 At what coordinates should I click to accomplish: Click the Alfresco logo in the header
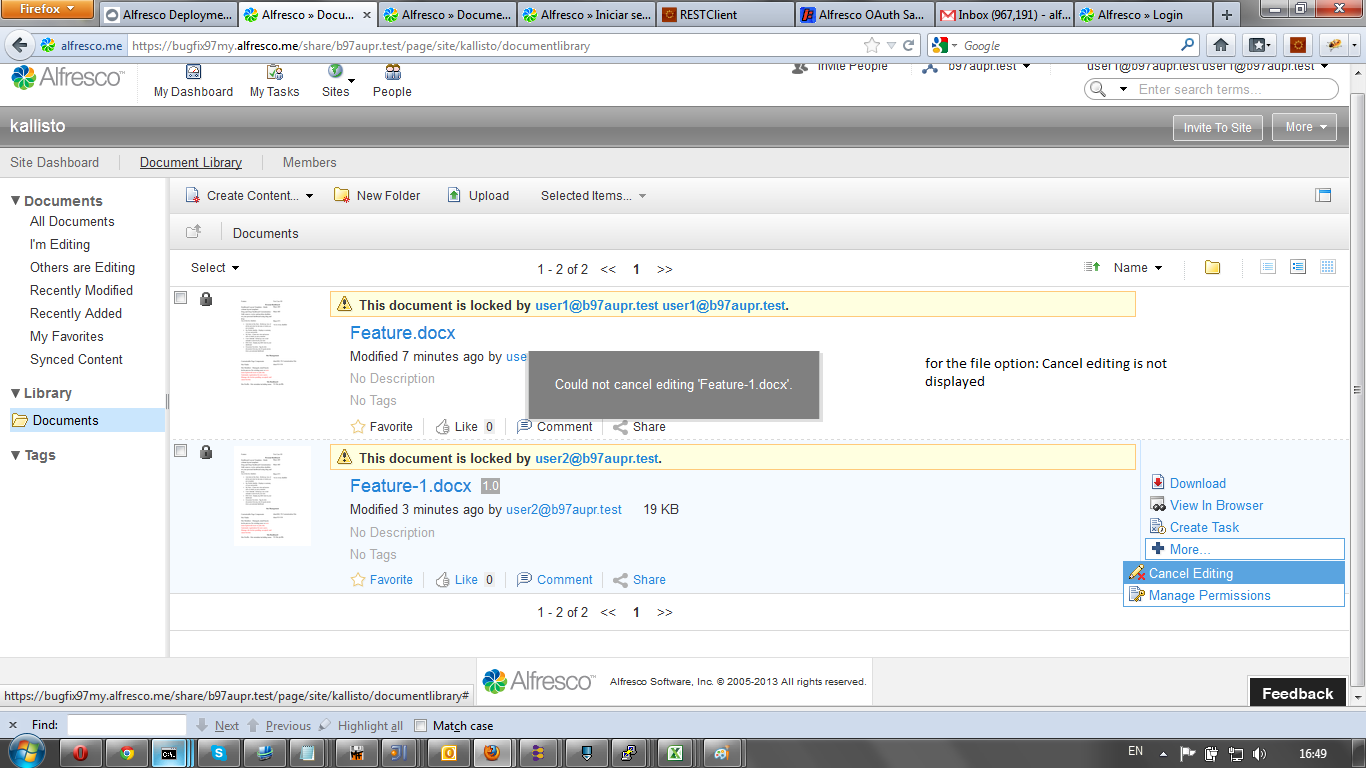coord(68,77)
